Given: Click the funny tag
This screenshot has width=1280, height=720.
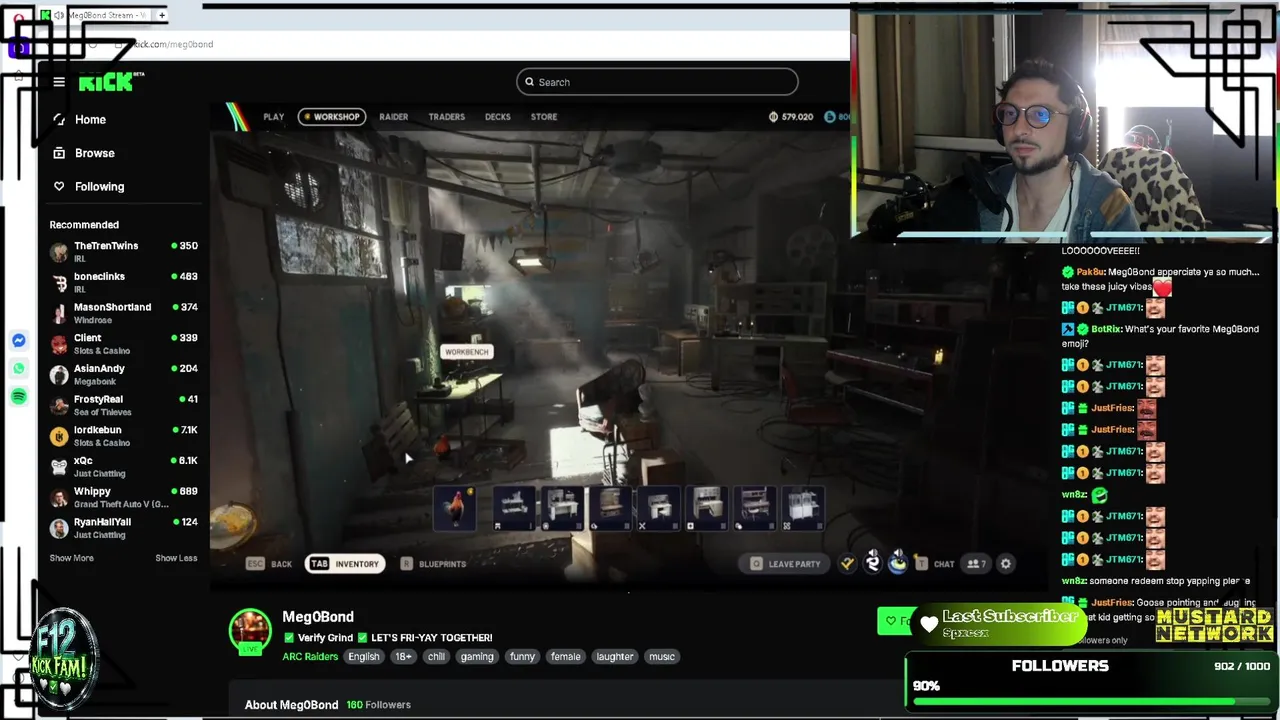Looking at the screenshot, I should [x=522, y=657].
